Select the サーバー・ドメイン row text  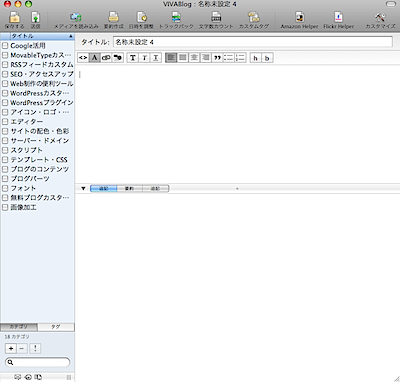coord(40,140)
